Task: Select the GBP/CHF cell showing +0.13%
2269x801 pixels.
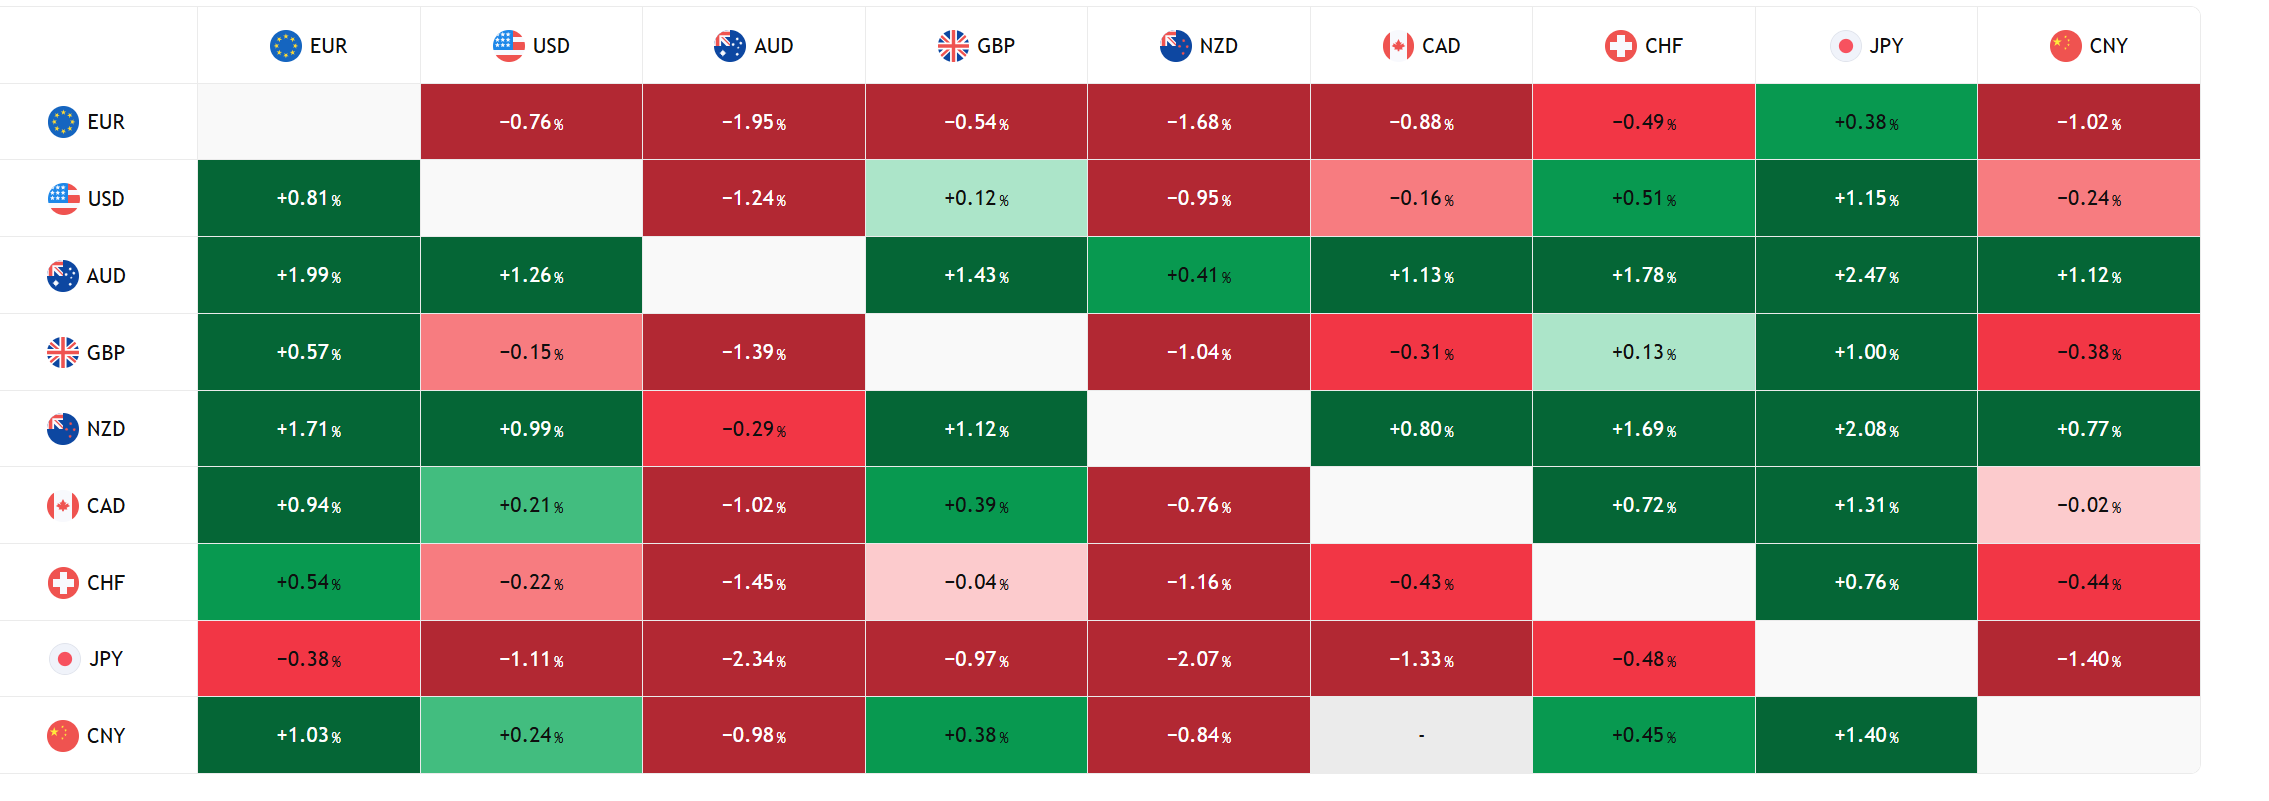Action: [x=1644, y=352]
